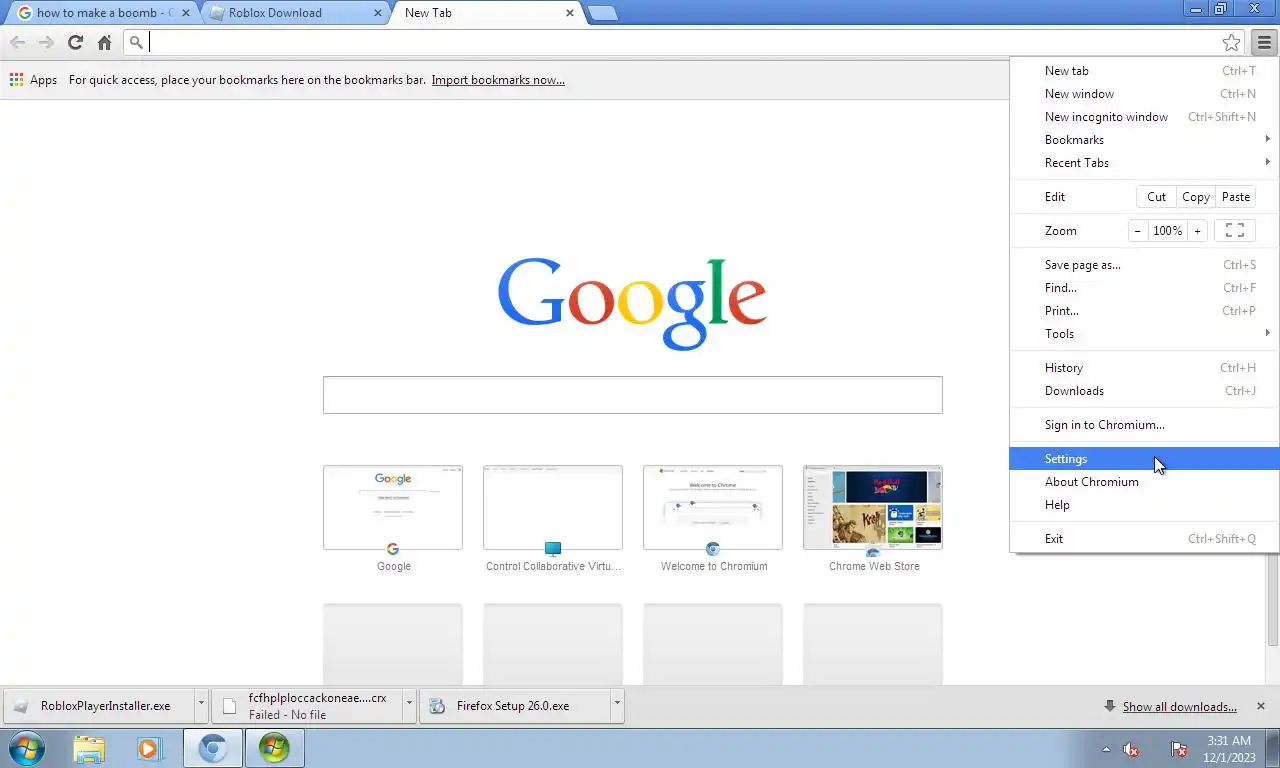Open Windows Start menu orb

click(27, 748)
